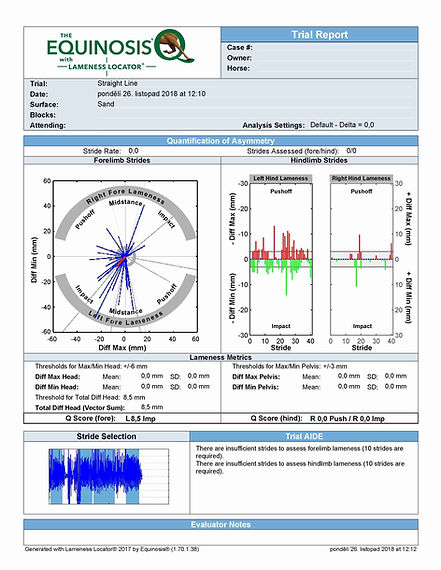Click the Diff Max Head: label

coord(58,377)
